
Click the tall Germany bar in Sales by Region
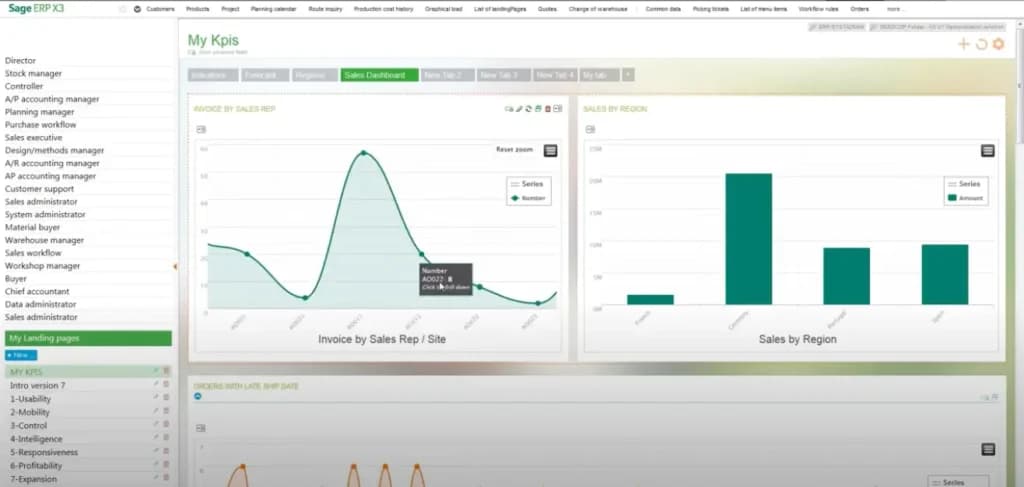pyautogui.click(x=748, y=239)
